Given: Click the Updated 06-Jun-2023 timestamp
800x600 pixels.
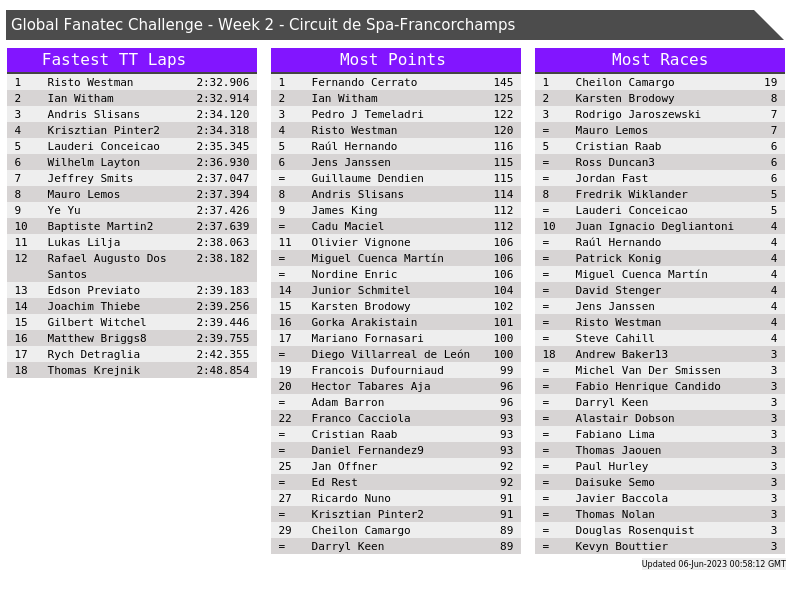Looking at the screenshot, I should click(x=713, y=564).
